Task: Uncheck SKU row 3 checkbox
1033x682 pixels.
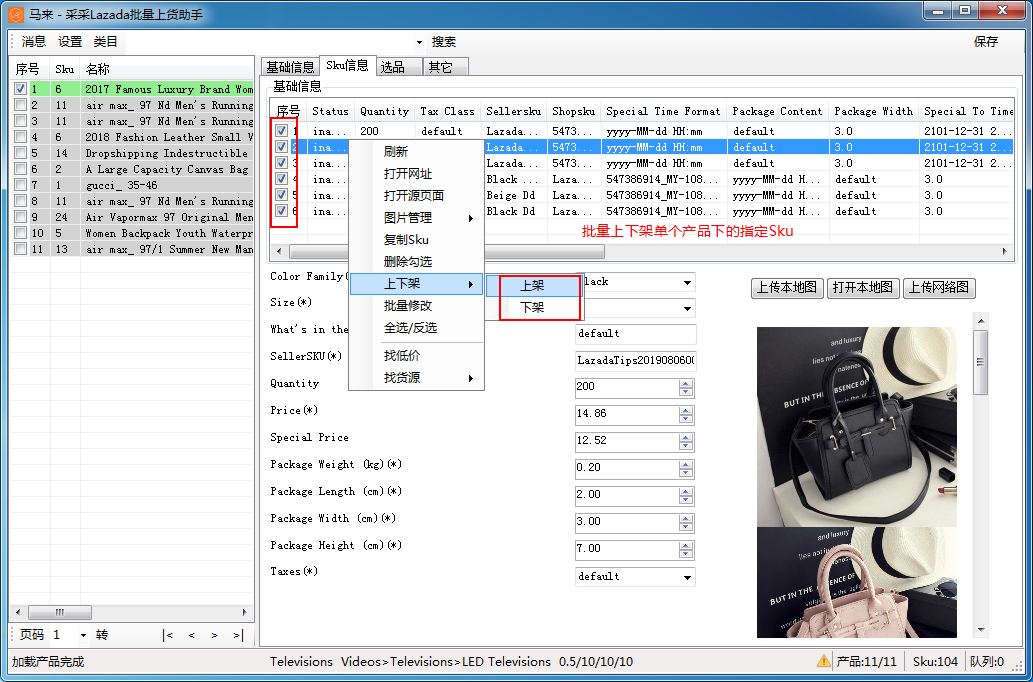Action: (x=281, y=163)
